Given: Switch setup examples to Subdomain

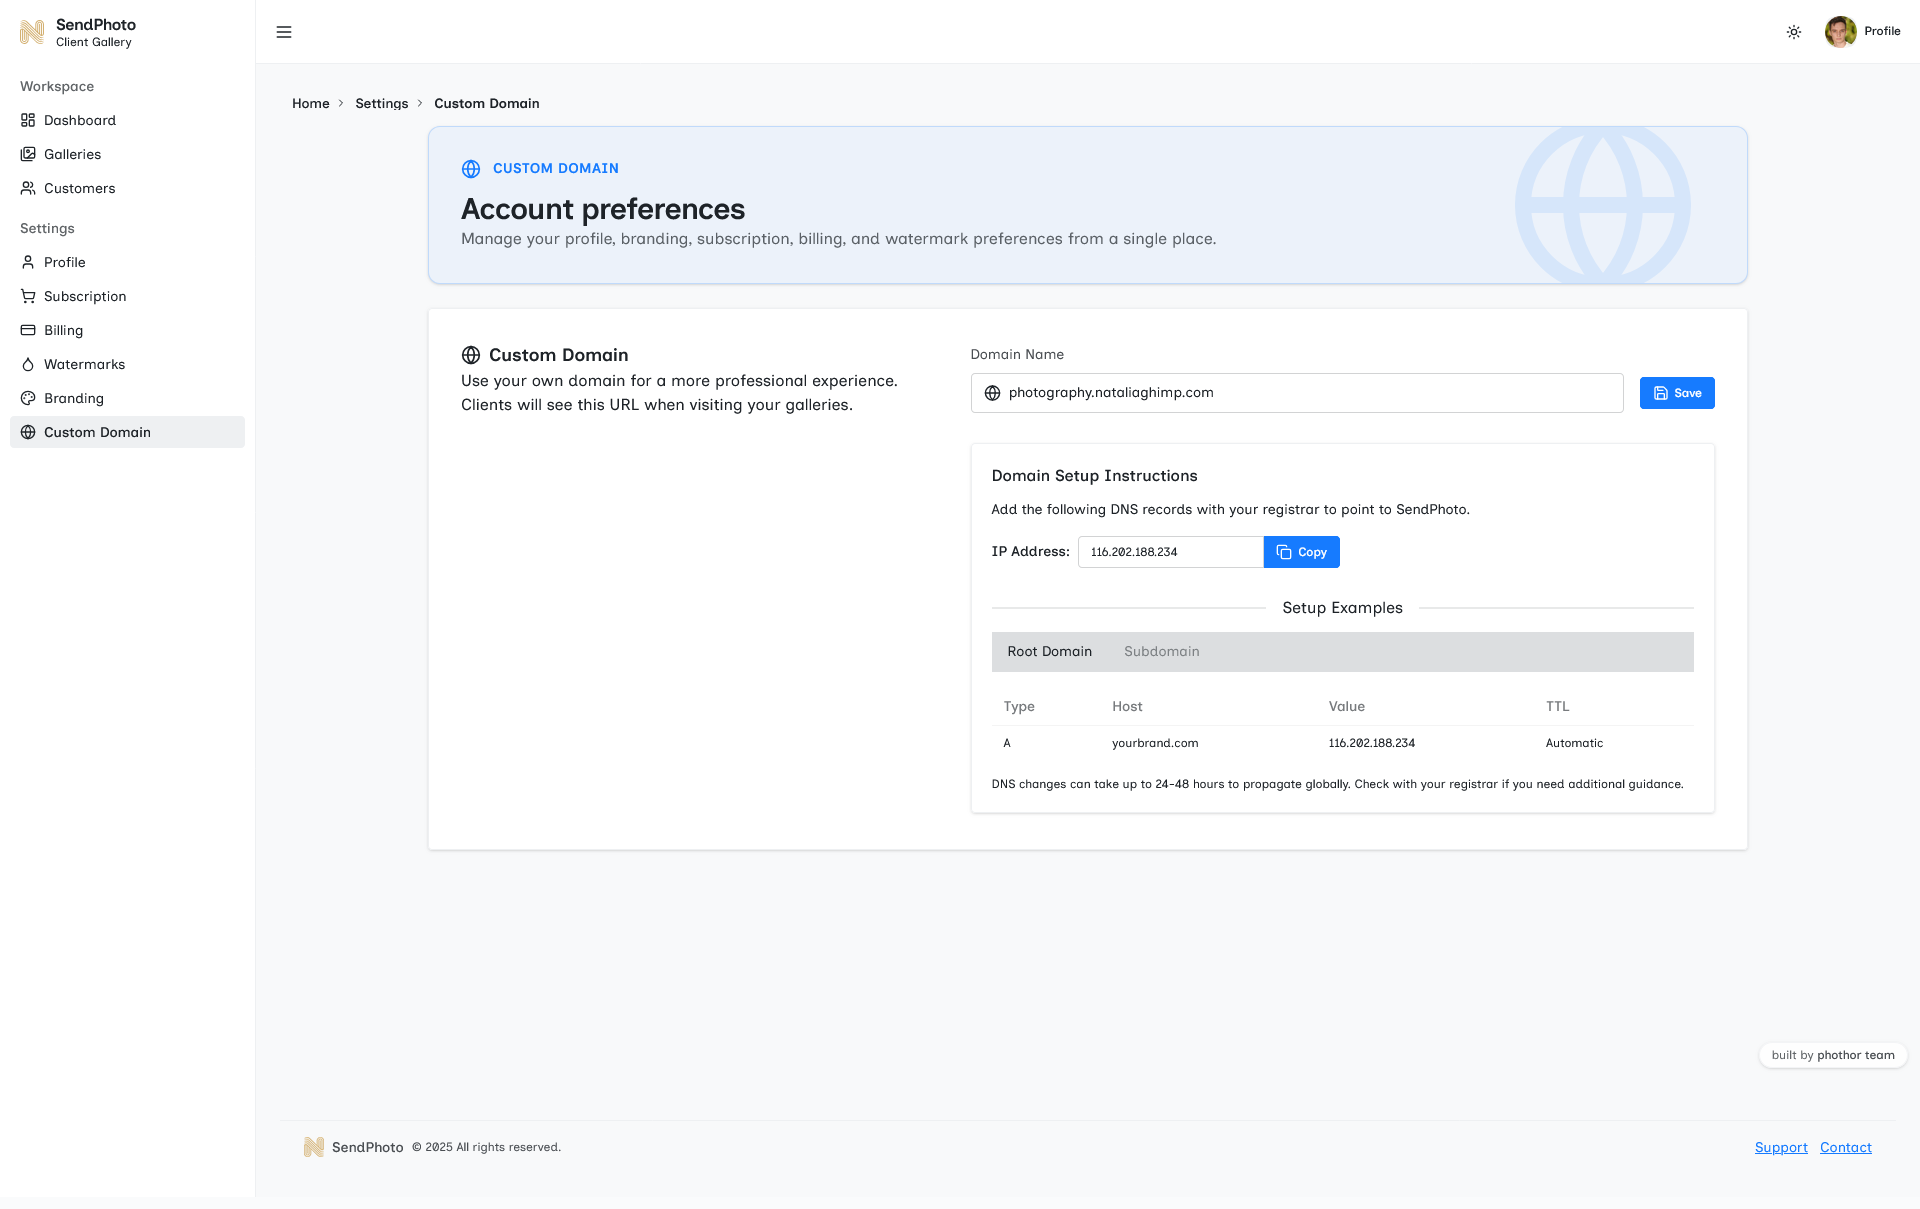Looking at the screenshot, I should (x=1161, y=651).
